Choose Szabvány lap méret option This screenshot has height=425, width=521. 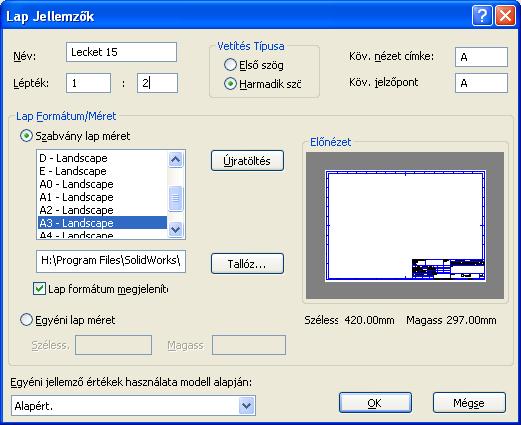(26, 136)
